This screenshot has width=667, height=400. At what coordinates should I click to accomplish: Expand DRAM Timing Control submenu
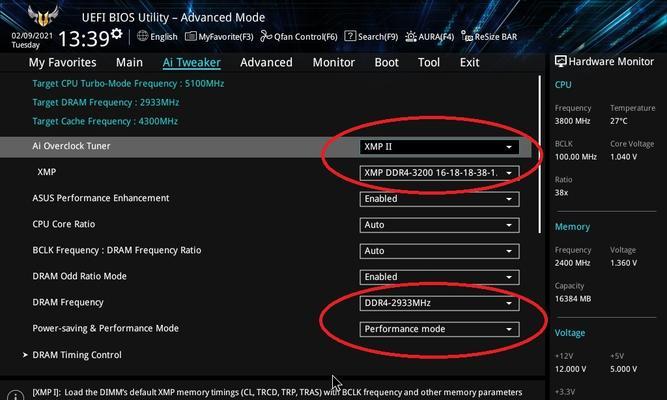[77, 355]
